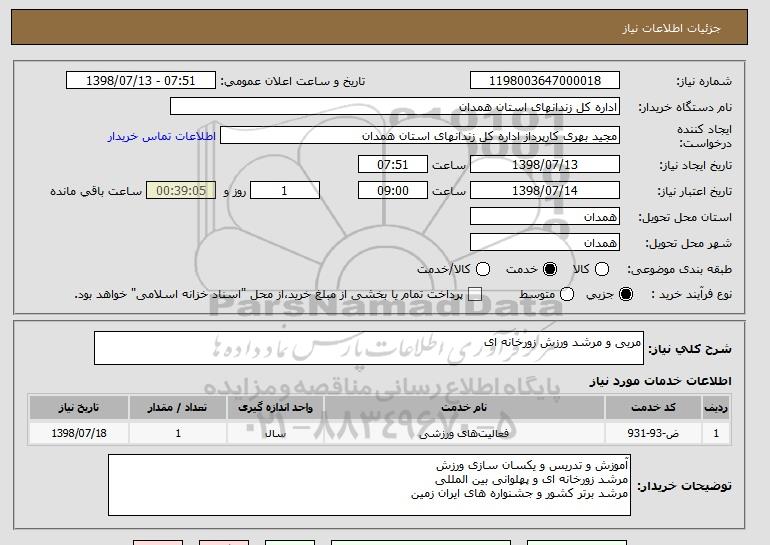This screenshot has width=770, height=545.
Task: Select the فعالیت‌های ورزشی service name cell
Action: pos(464,434)
